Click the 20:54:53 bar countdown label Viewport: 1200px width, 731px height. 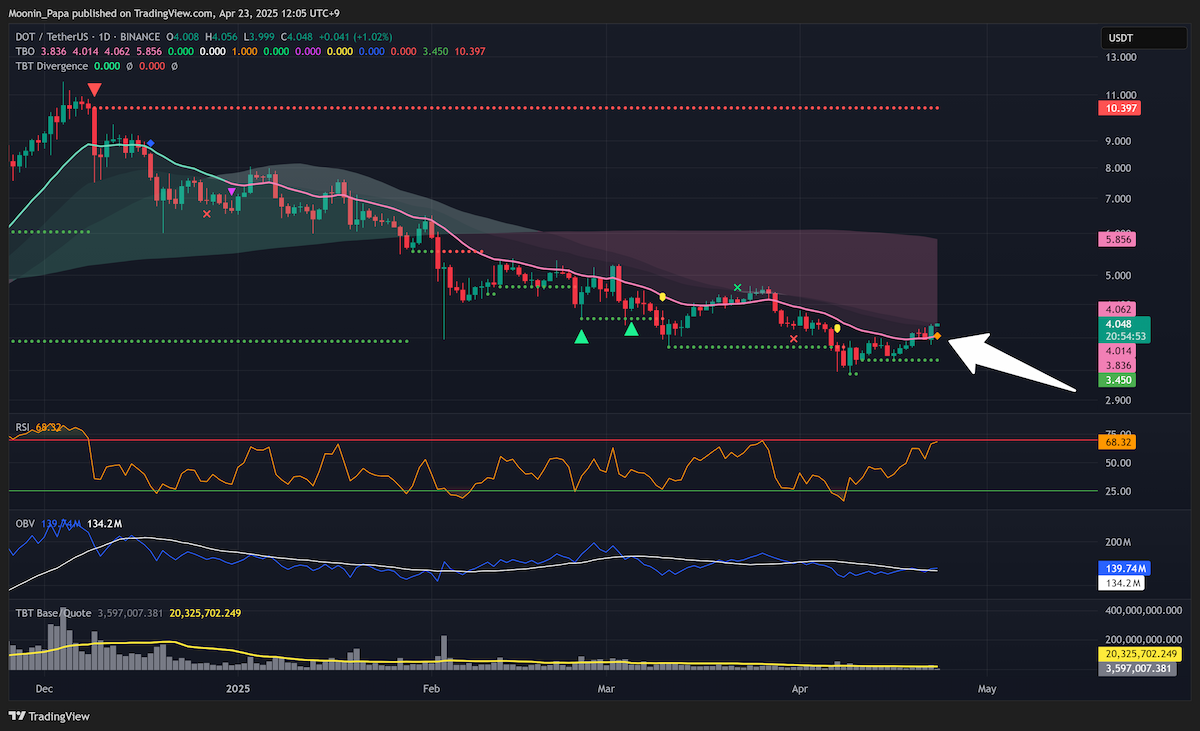(1124, 337)
